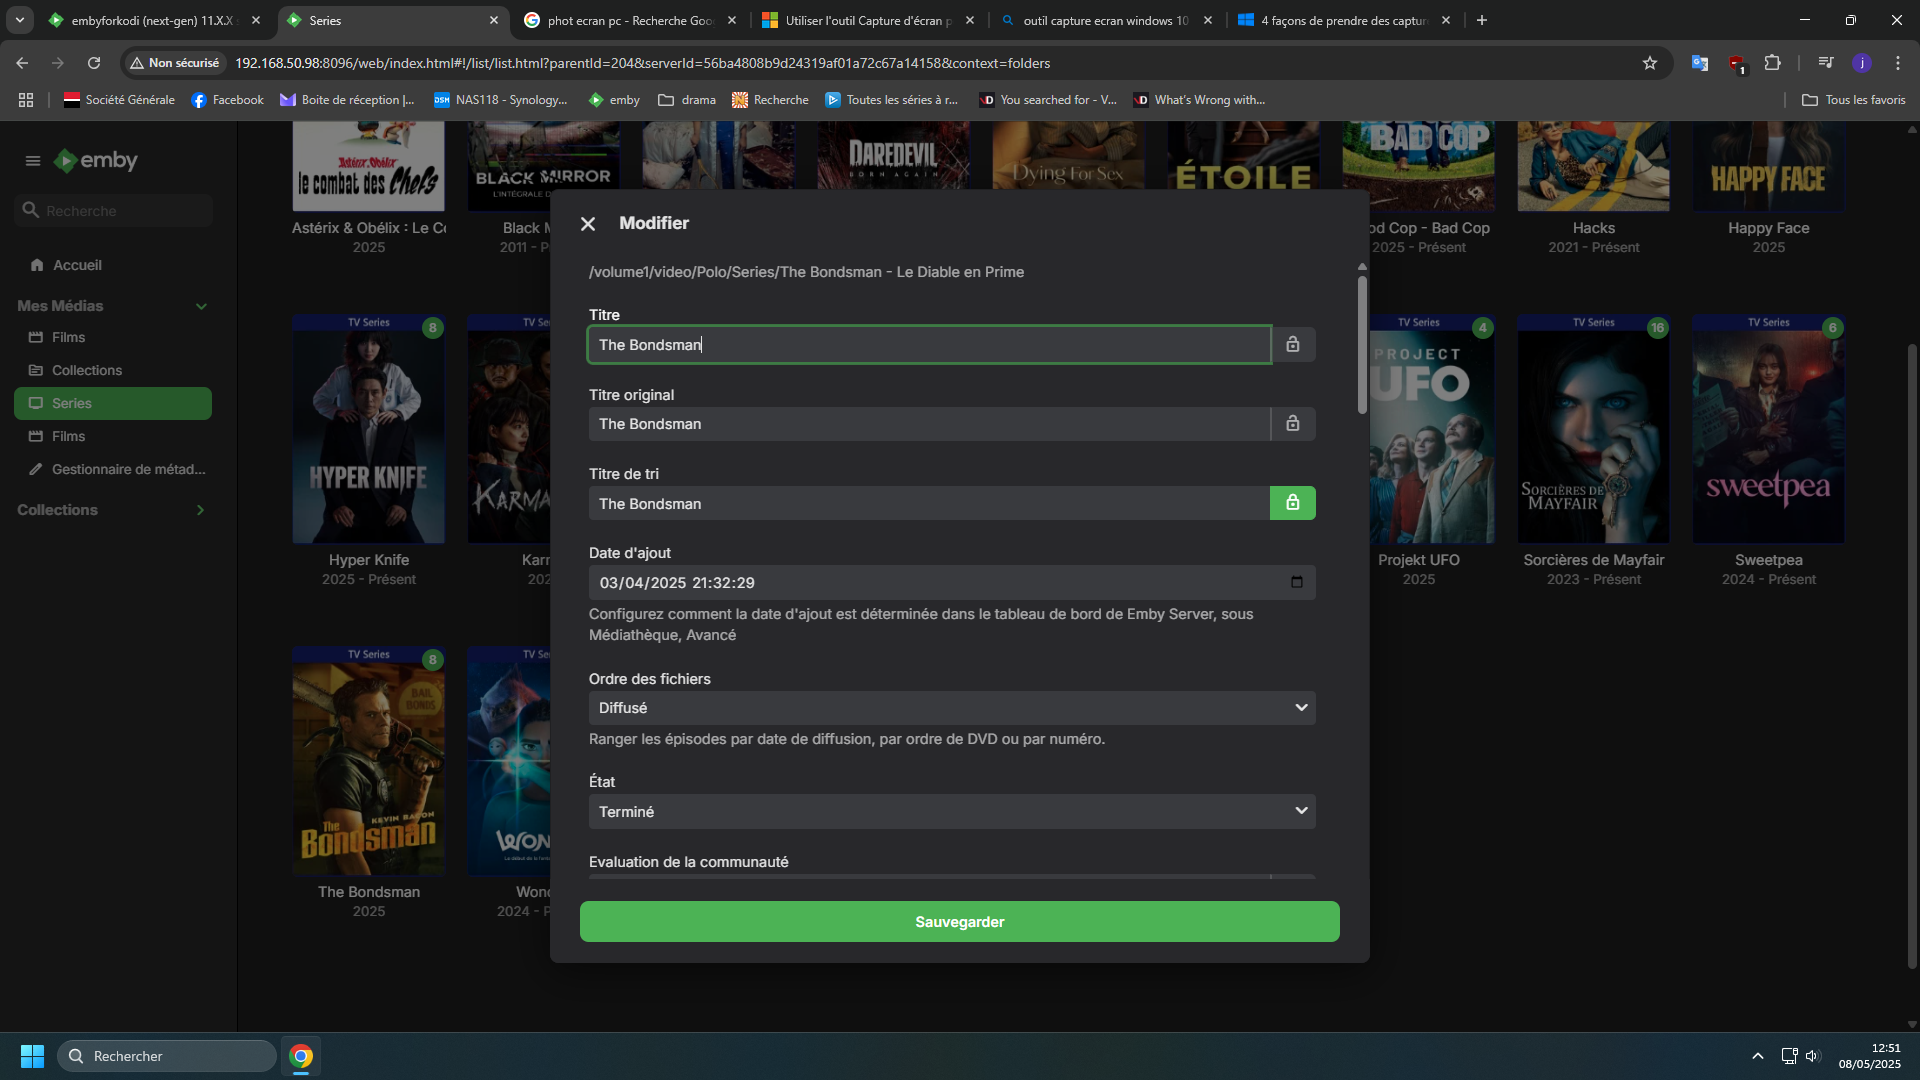Open the emby hamburger menu icon
This screenshot has width=1920, height=1080.
point(32,161)
